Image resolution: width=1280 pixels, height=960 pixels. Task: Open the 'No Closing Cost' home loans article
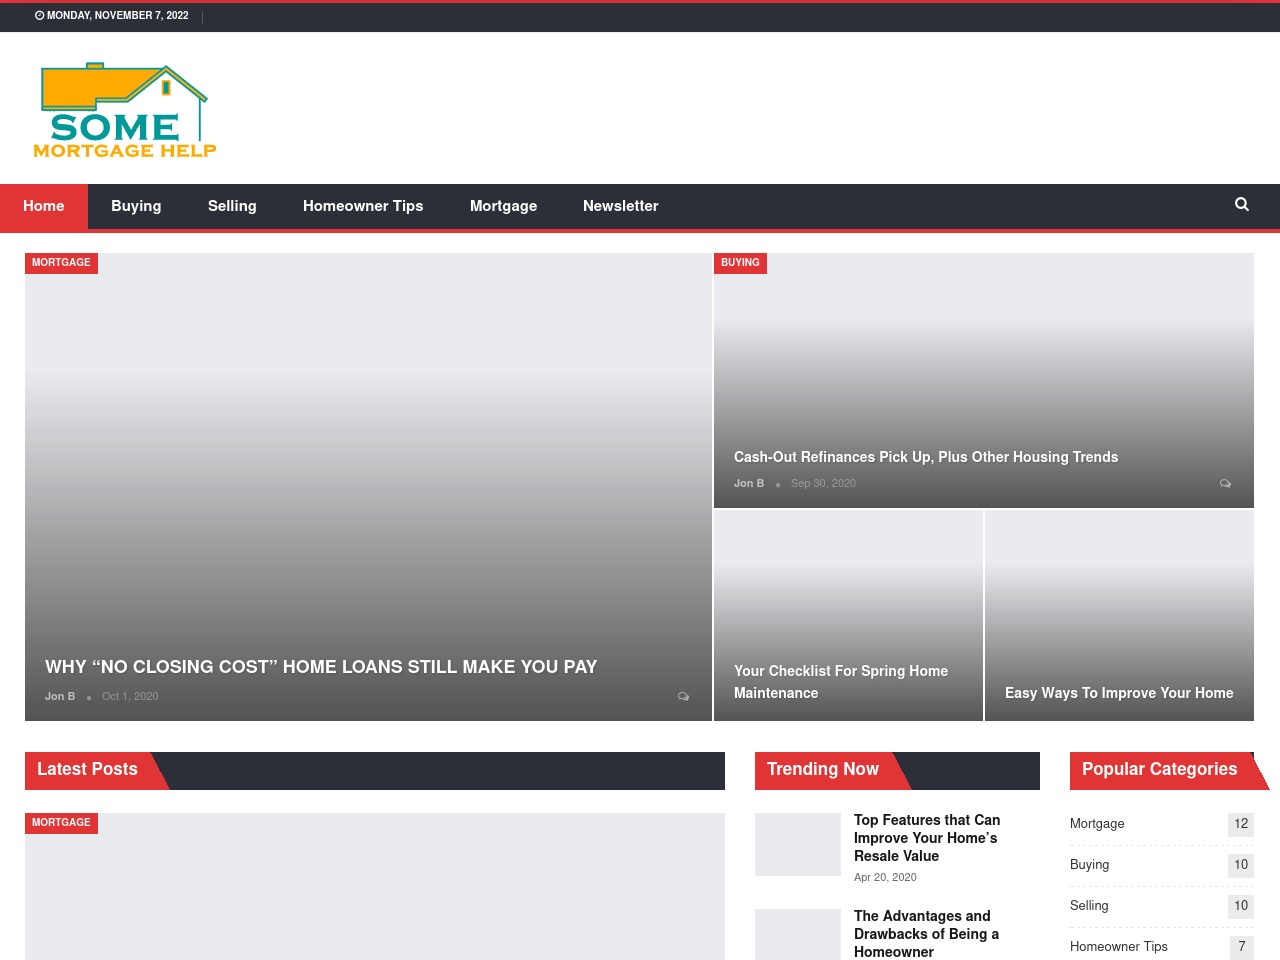tap(321, 667)
